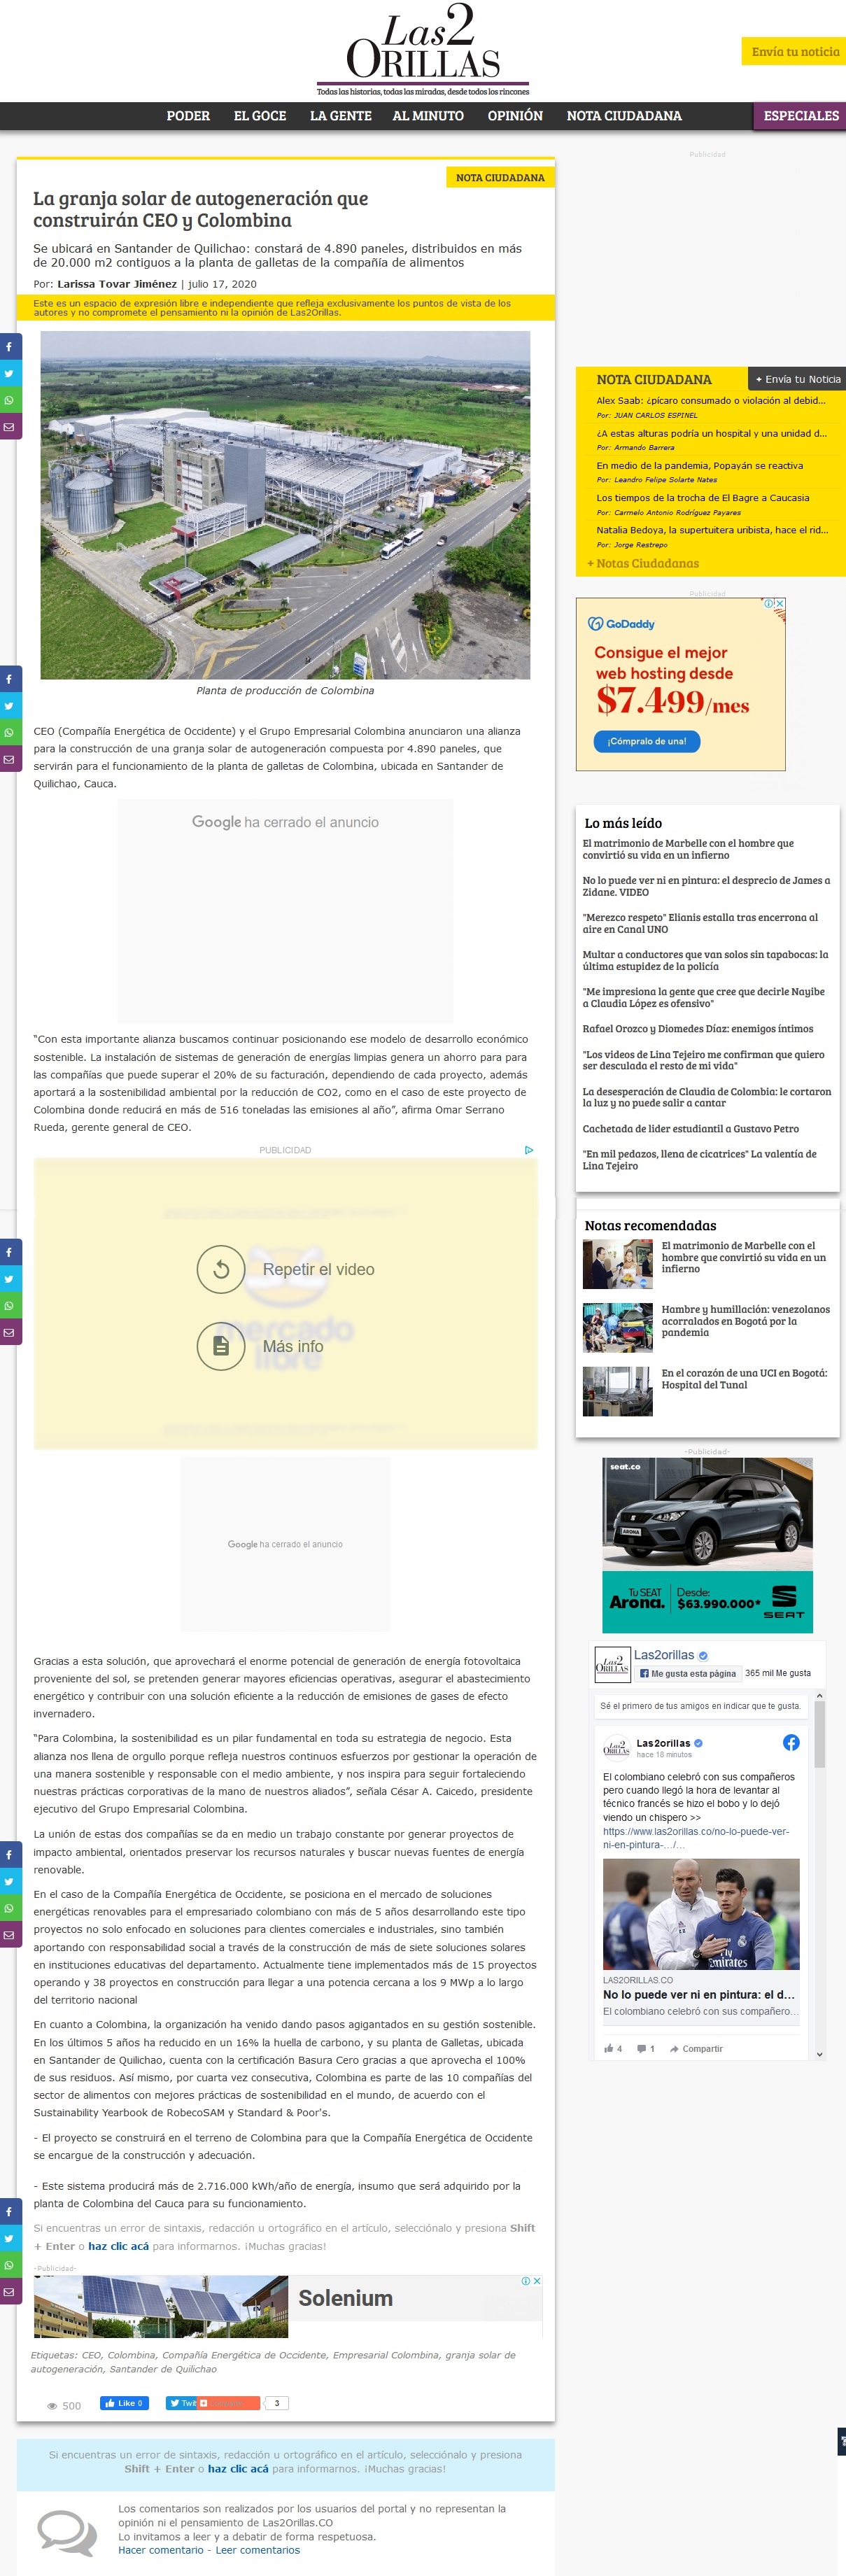This screenshot has width=846, height=2576.
Task: Click the Hacer comentario link
Action: tap(160, 2549)
